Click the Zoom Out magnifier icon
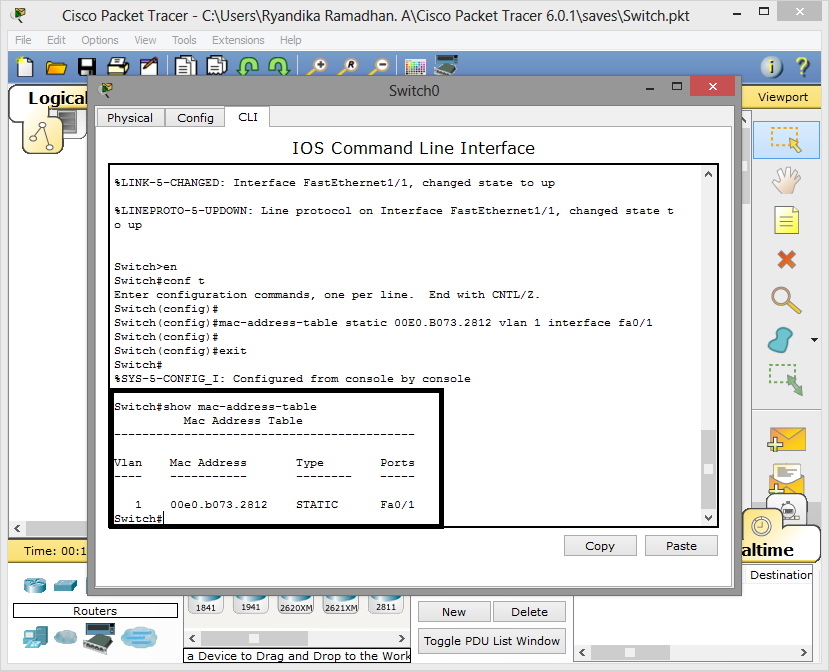This screenshot has width=829, height=671. [380, 67]
